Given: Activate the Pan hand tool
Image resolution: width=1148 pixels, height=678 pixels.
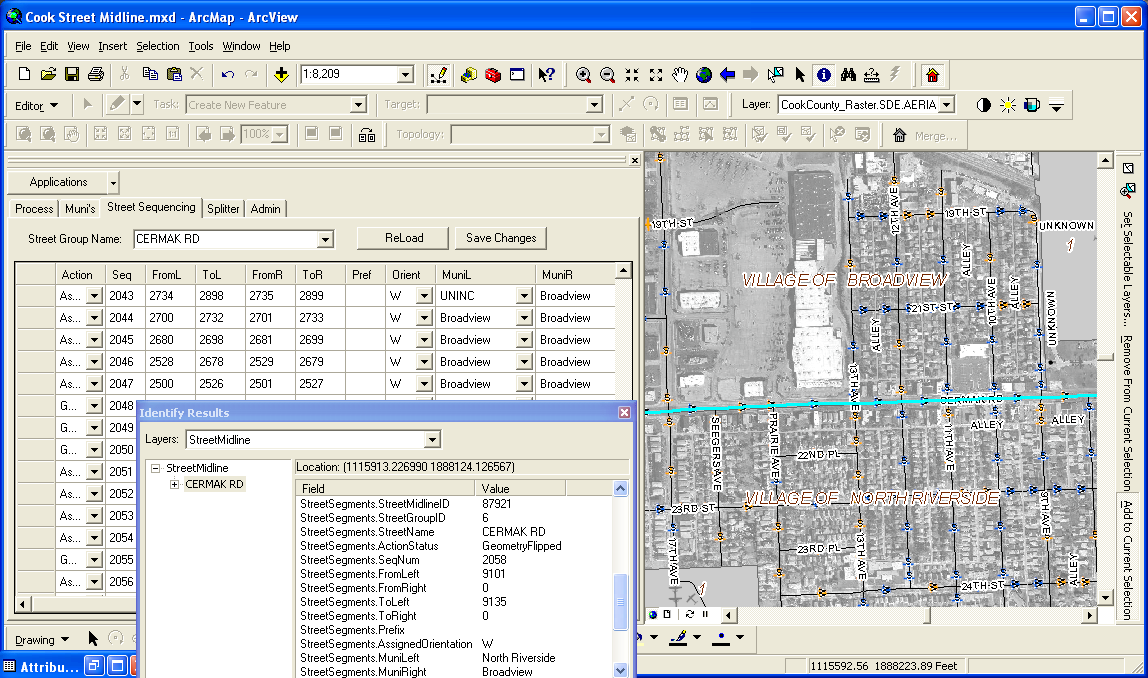Looking at the screenshot, I should [680, 74].
